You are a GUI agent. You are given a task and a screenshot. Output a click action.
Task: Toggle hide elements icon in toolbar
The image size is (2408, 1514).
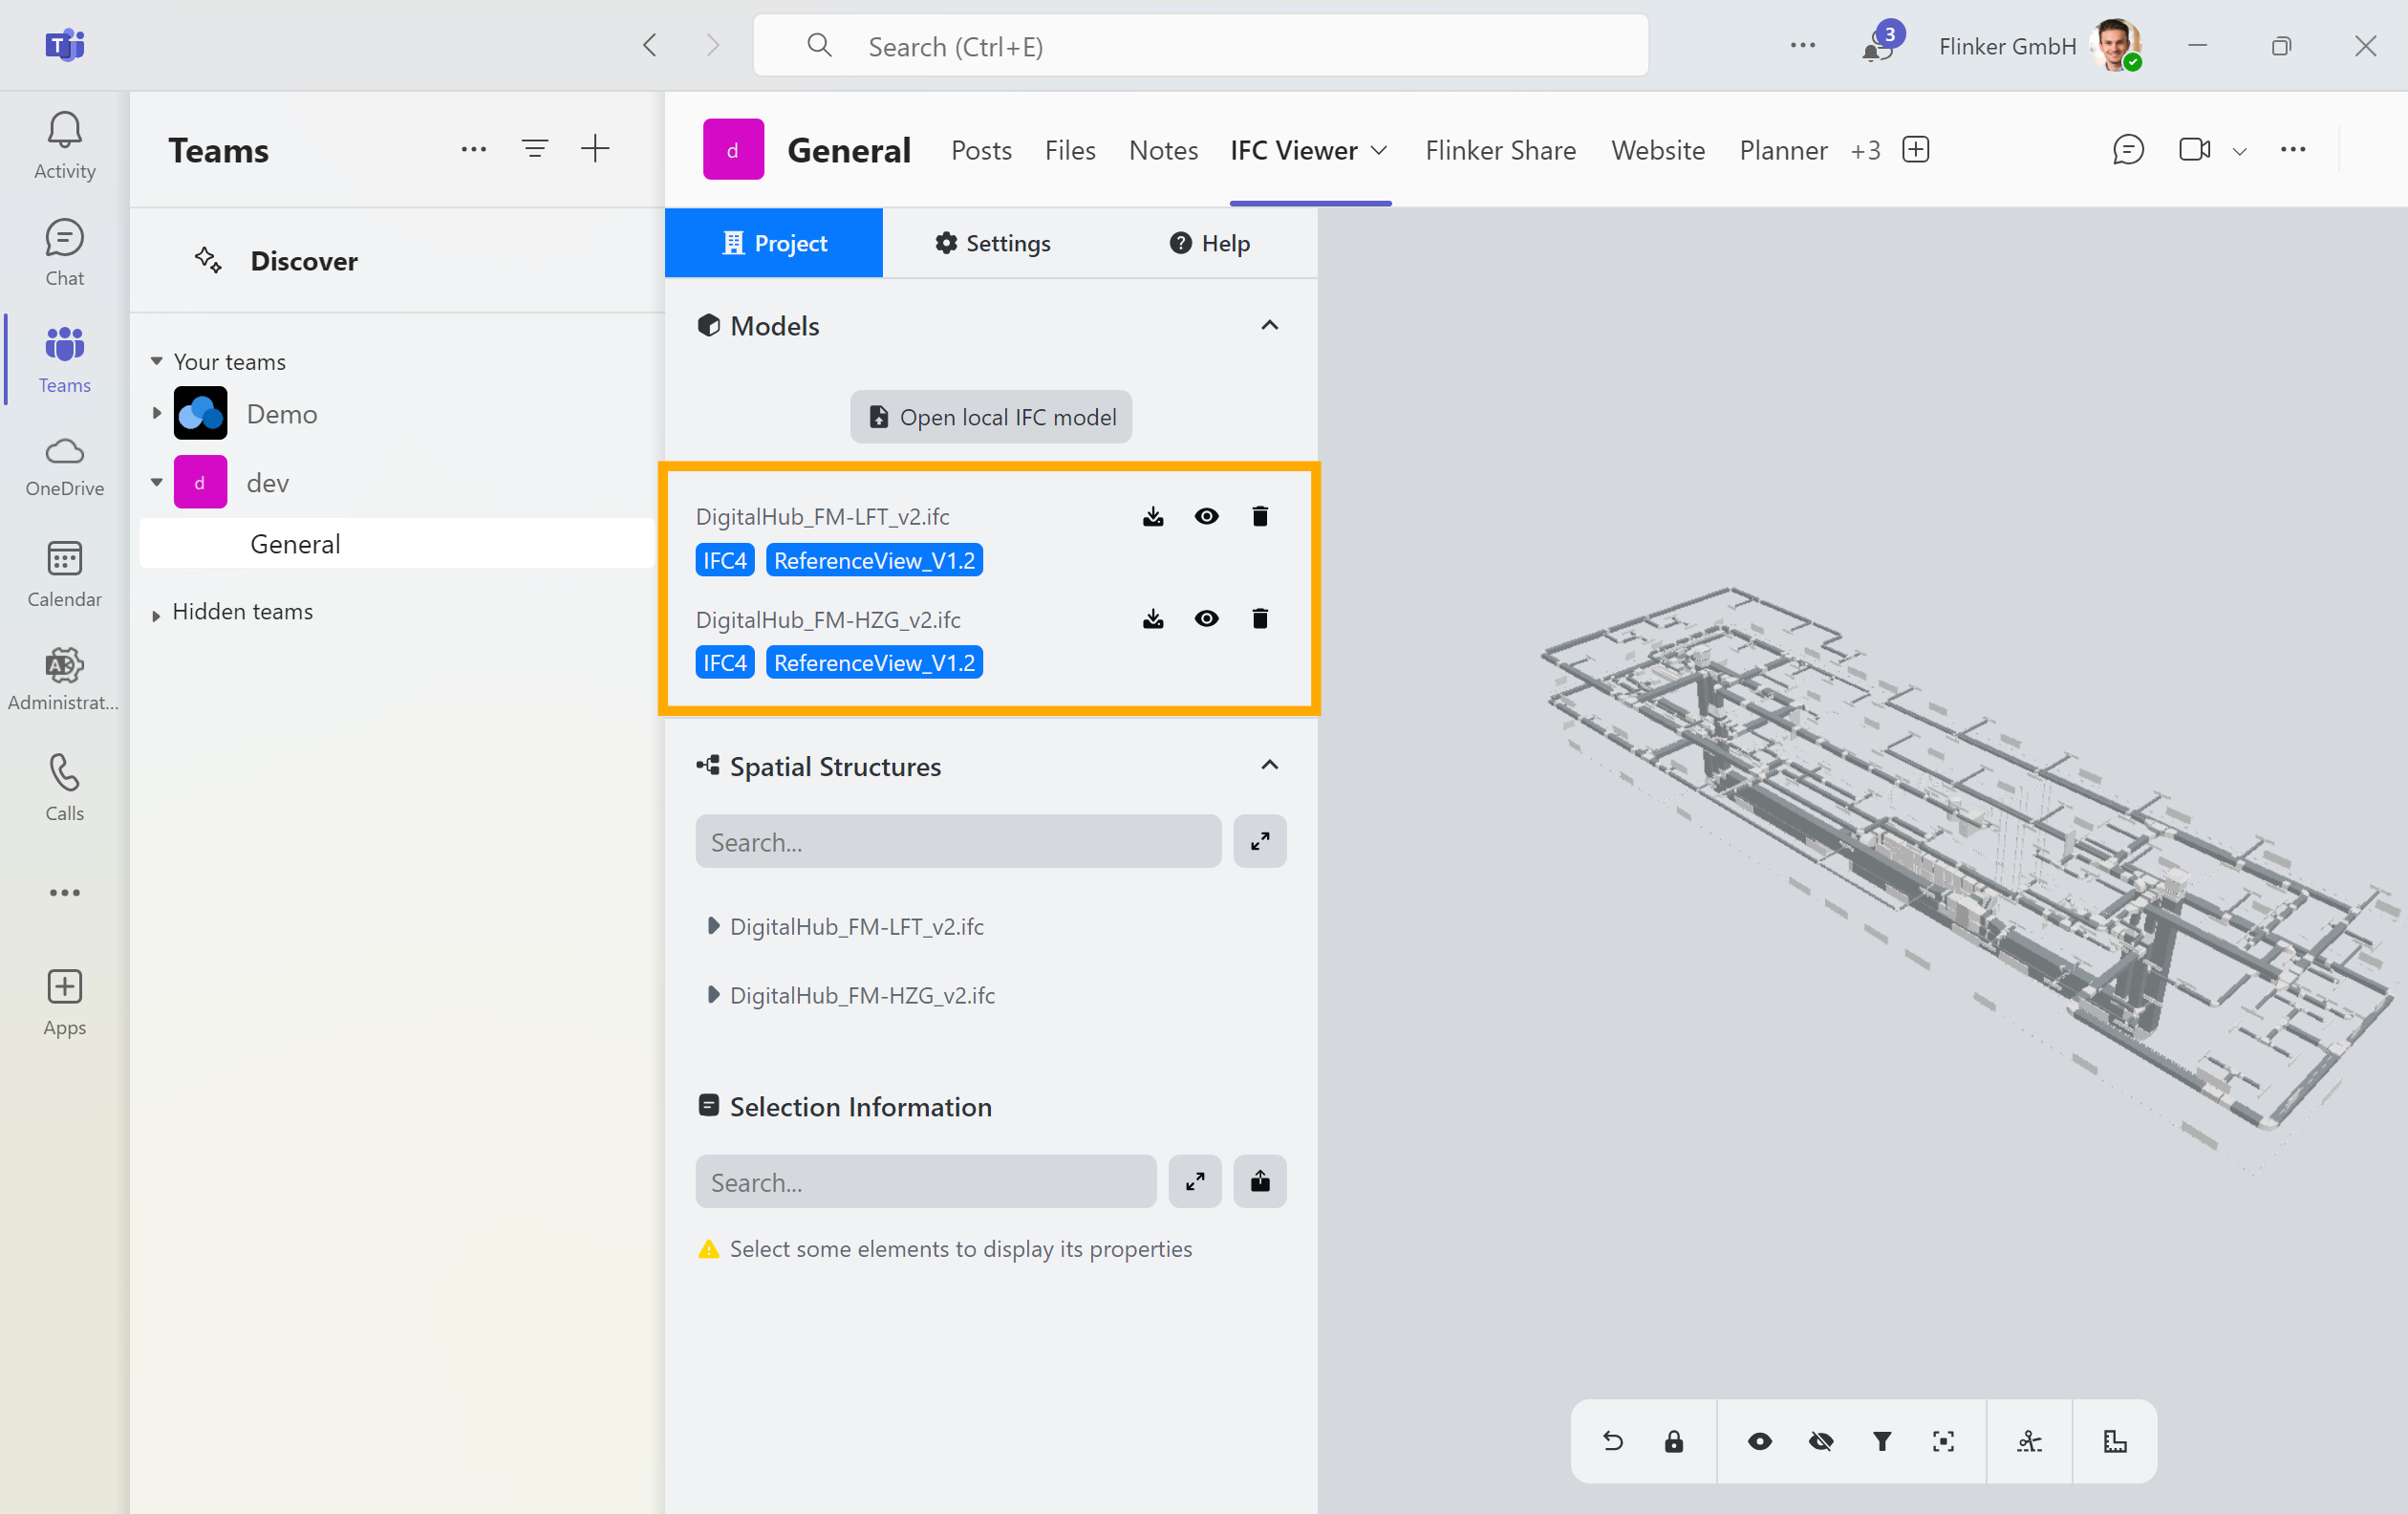[1818, 1440]
